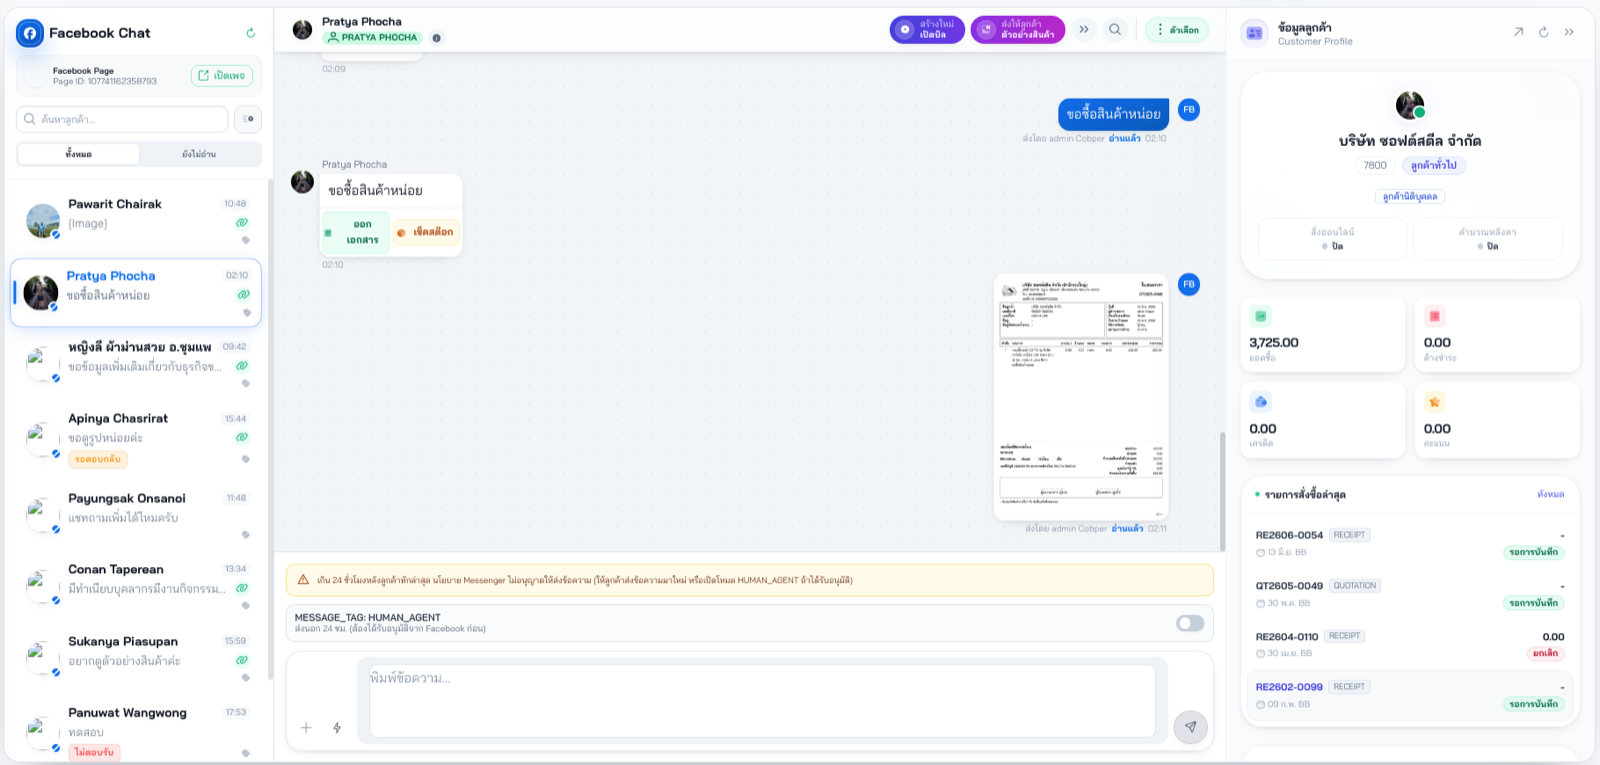Click the ค้างชำระ stat card
The height and width of the screenshot is (765, 1600).
[x=1497, y=334]
